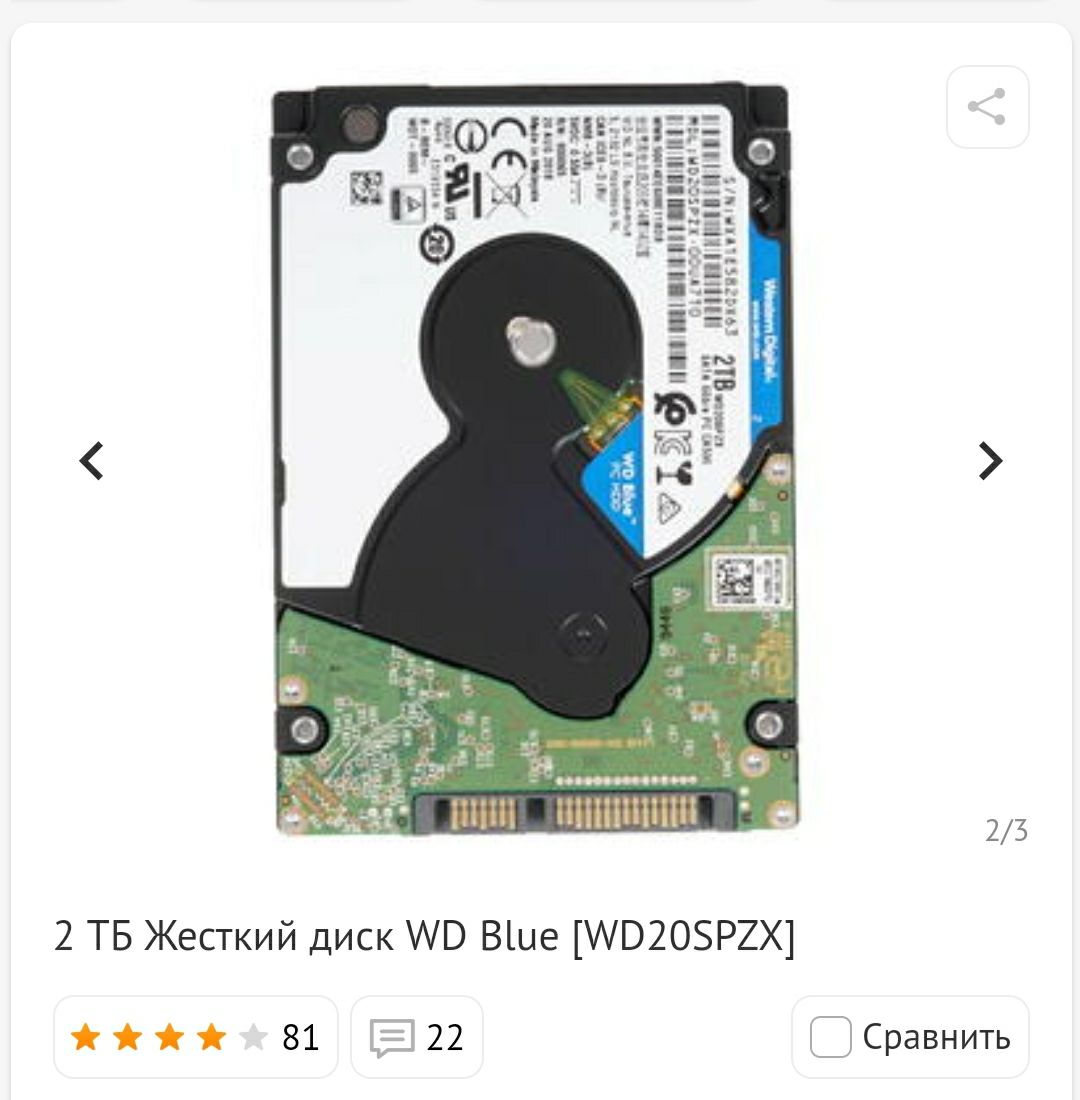1080x1100 pixels.
Task: Open the hard drive product photo
Action: (x=535, y=460)
